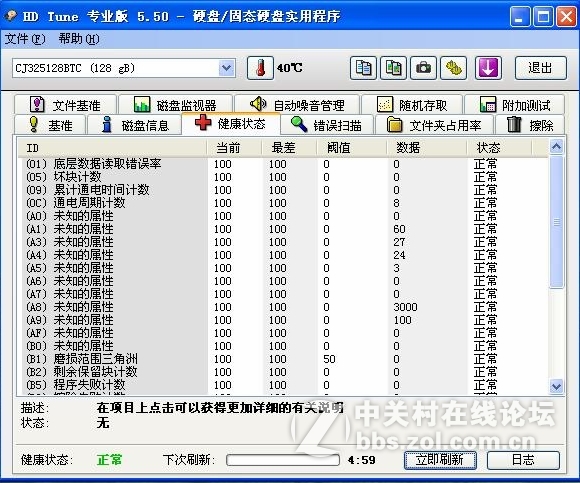Select the (A7) 未知的属性 row
Screen dimensions: 580x483
pos(283,294)
